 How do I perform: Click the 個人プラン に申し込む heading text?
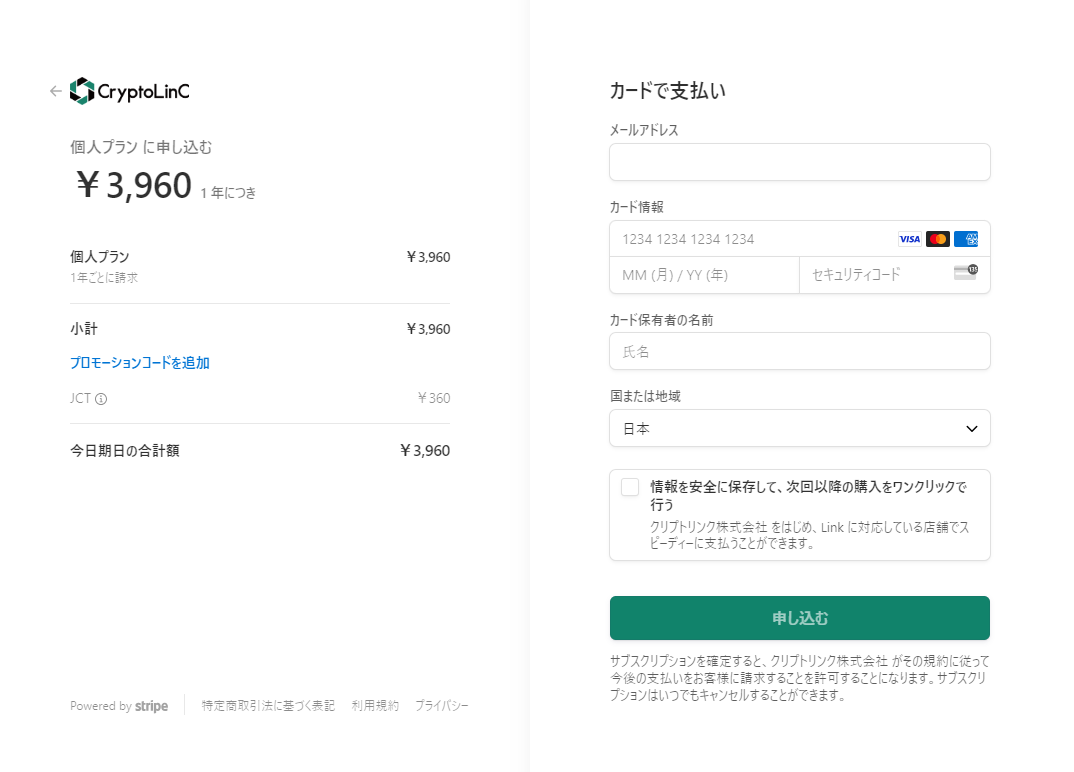(x=141, y=147)
